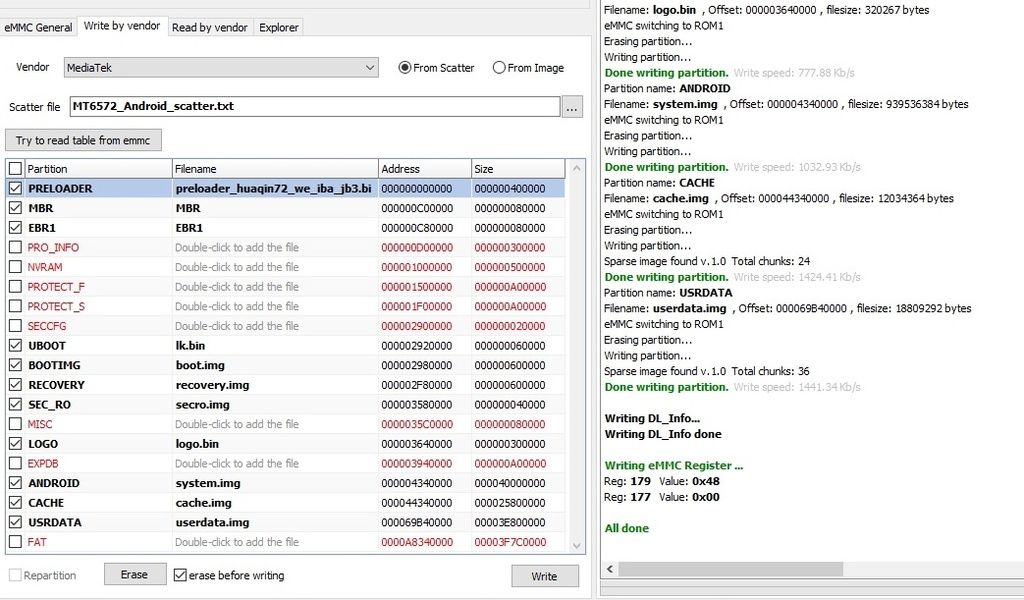The height and width of the screenshot is (600, 1024).
Task: Toggle the select-all checkbox in Partition header
Action: coord(15,169)
